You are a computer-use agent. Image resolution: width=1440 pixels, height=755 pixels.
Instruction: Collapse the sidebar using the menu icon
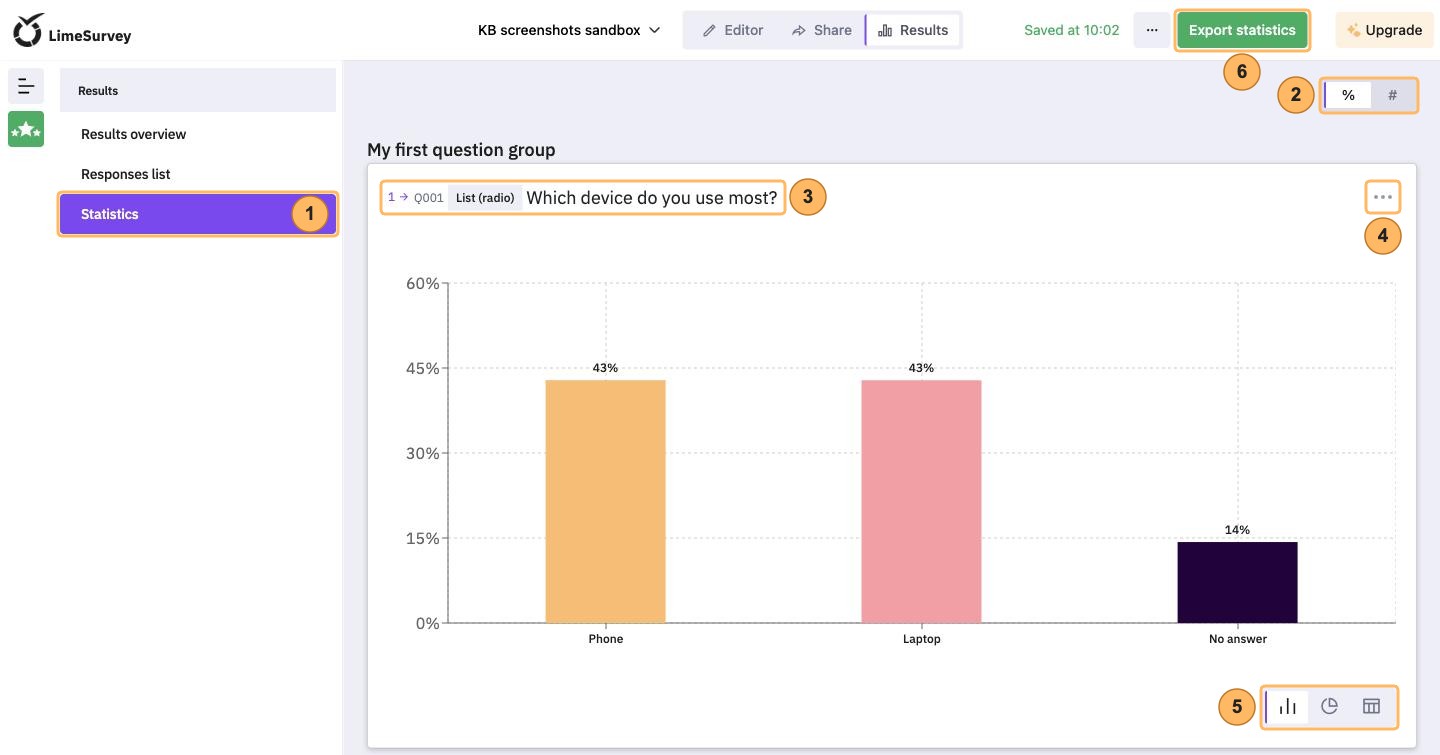click(26, 86)
